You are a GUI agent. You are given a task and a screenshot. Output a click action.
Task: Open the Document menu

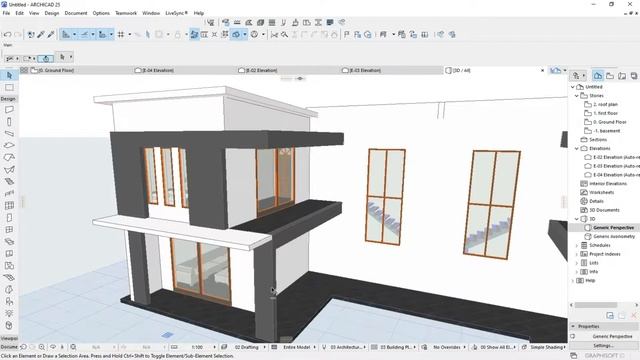click(76, 13)
